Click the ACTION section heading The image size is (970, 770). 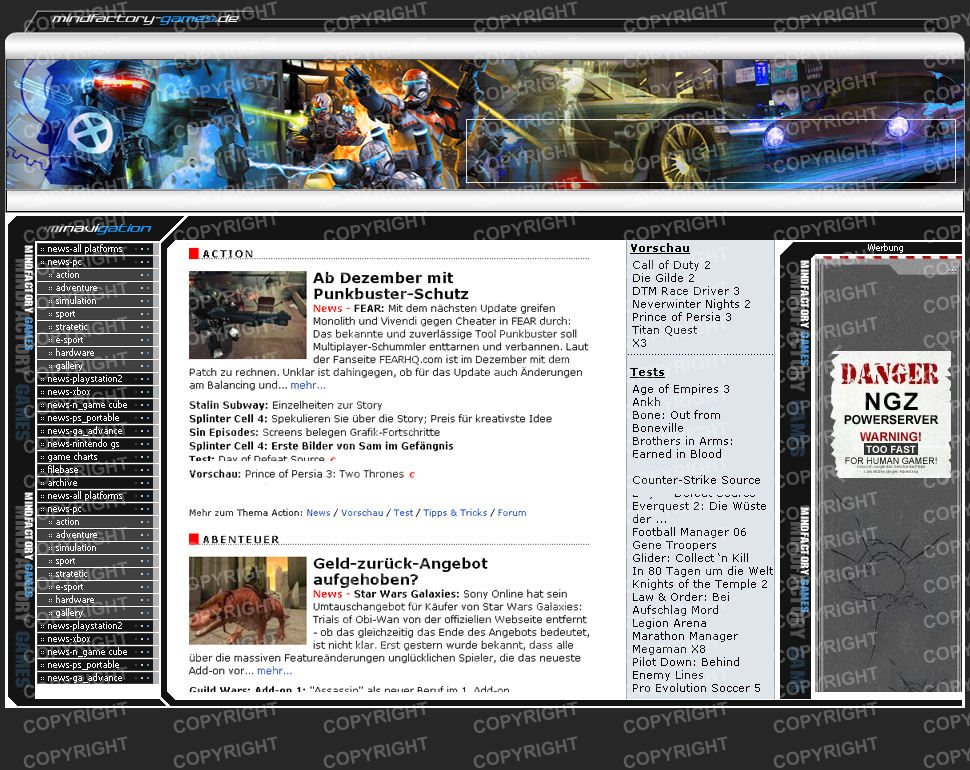[x=228, y=254]
